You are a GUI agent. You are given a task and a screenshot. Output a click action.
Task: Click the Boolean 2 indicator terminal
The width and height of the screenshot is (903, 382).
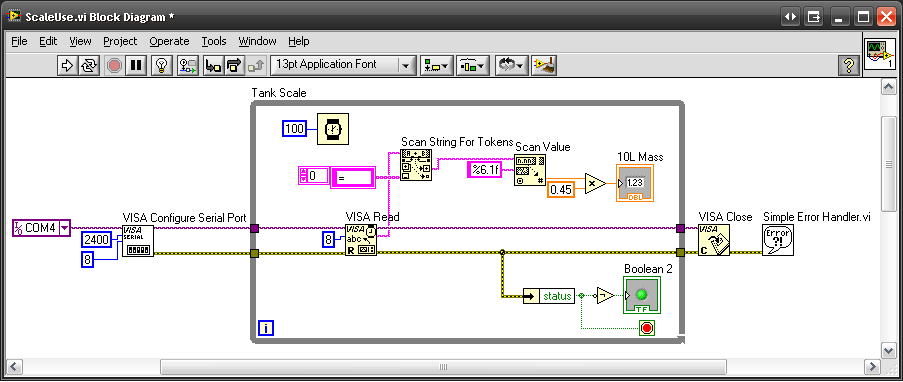tap(642, 295)
